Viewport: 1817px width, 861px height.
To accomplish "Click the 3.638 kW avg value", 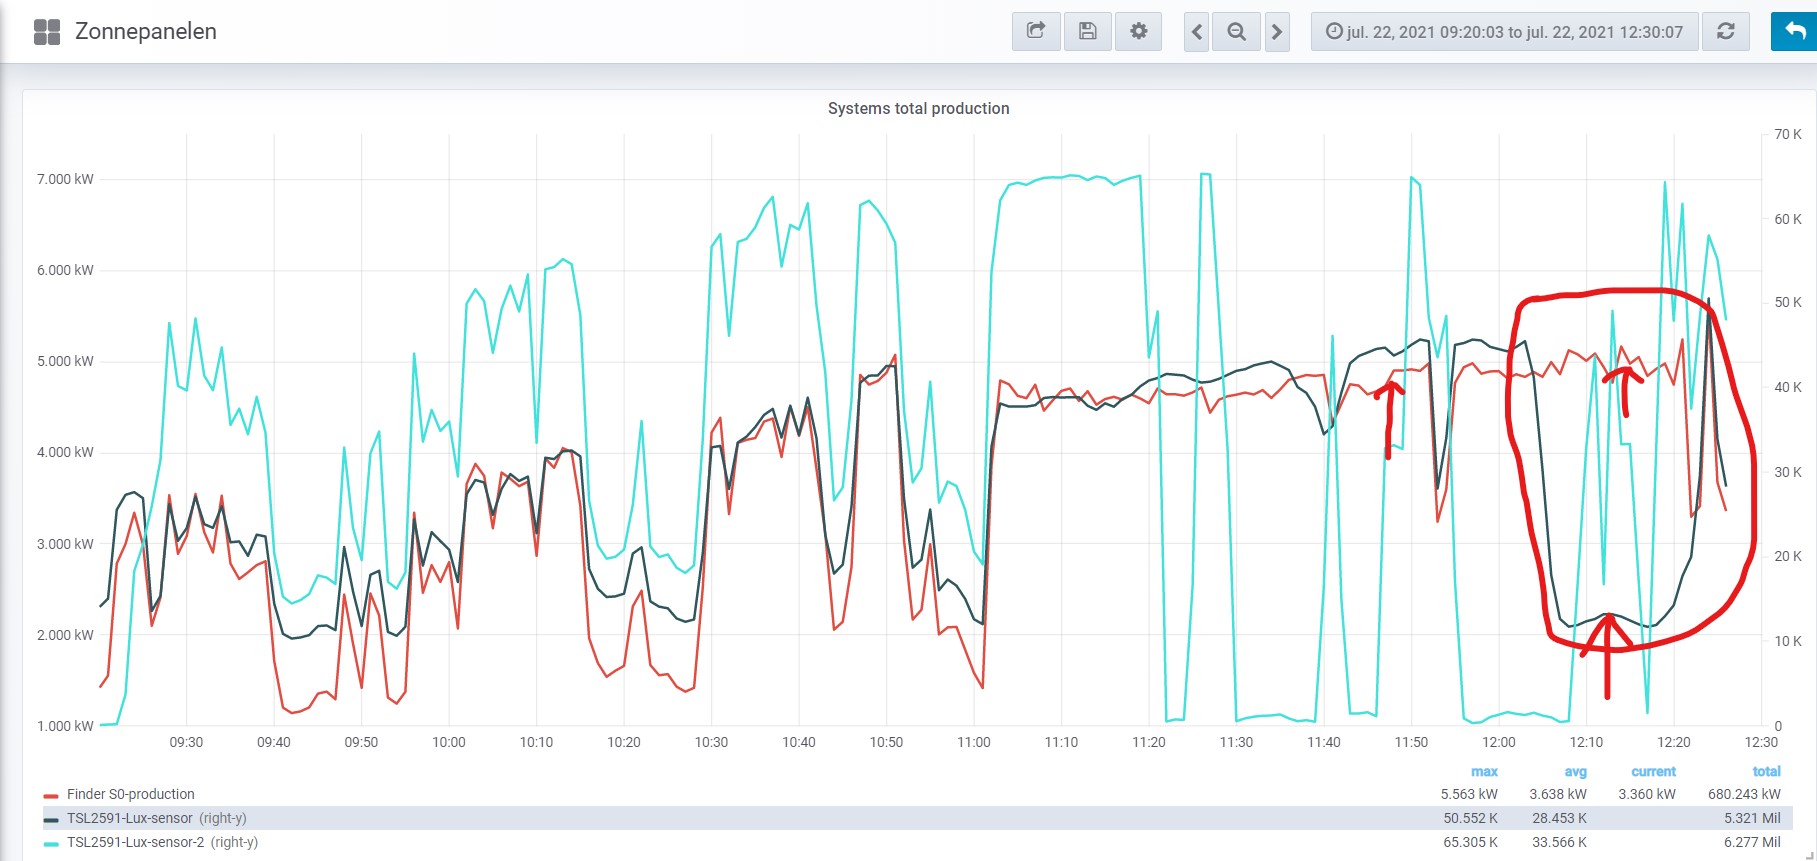I will tap(1558, 794).
